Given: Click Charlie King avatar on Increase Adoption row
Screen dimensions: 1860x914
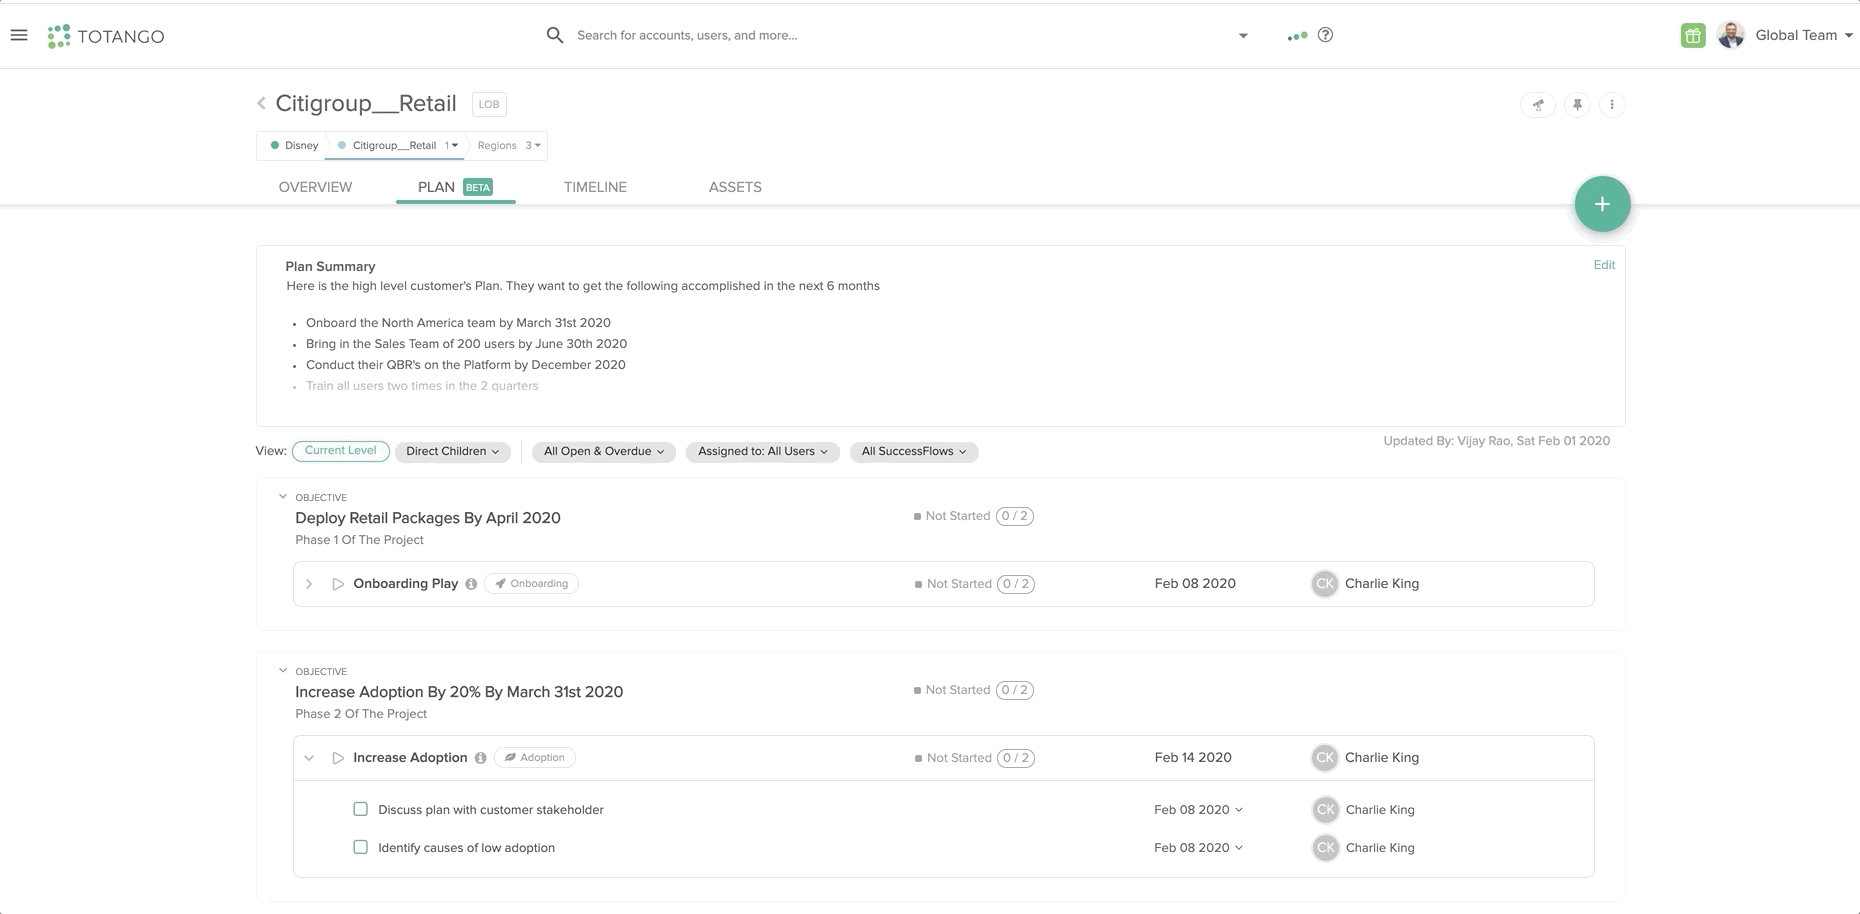Looking at the screenshot, I should (1325, 758).
